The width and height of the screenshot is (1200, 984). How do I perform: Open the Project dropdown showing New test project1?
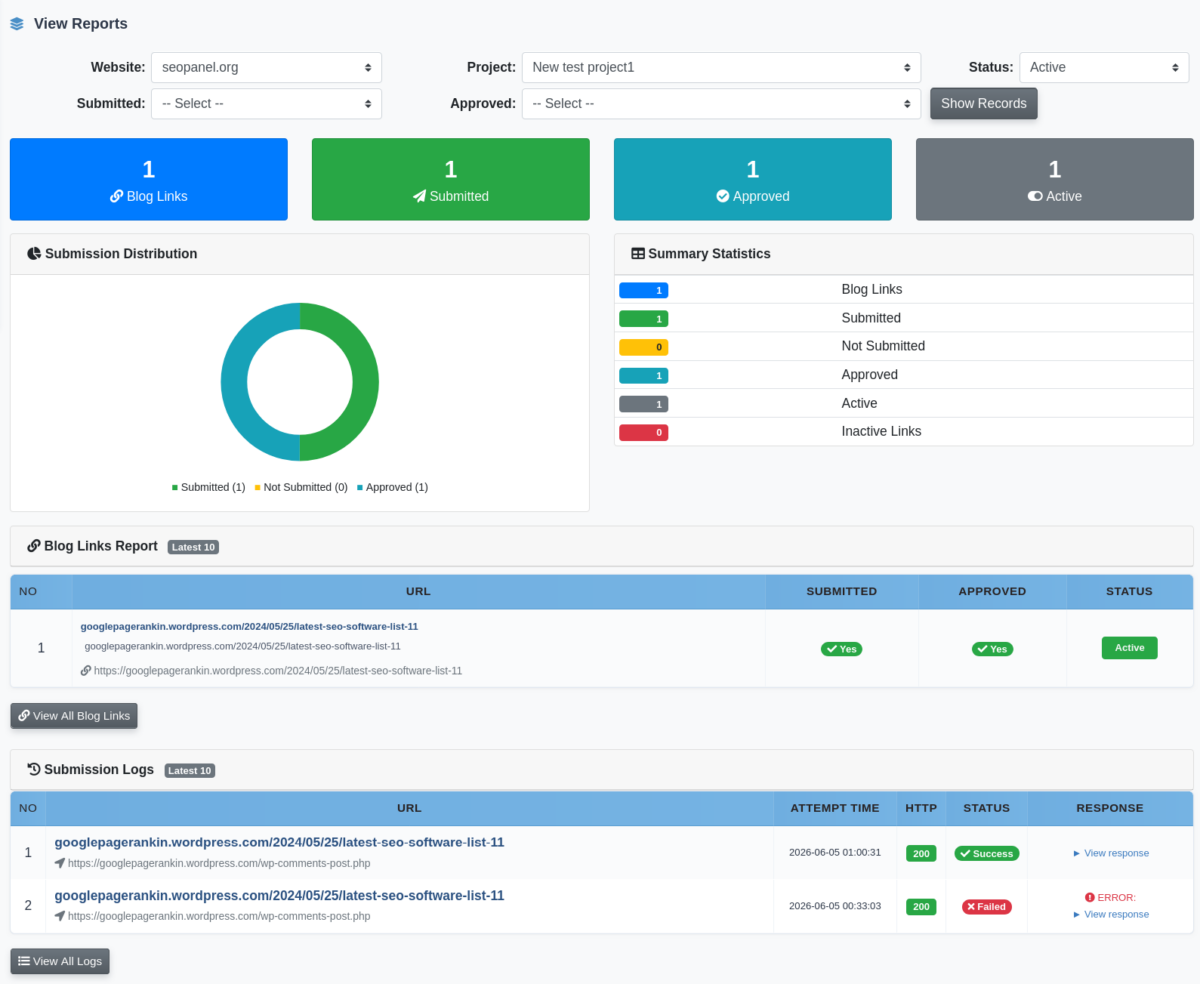(721, 68)
